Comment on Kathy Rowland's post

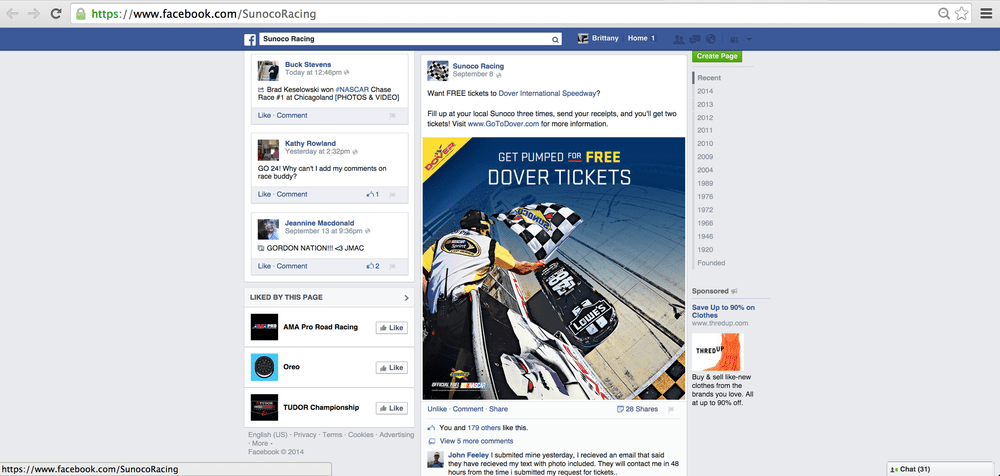pyautogui.click(x=292, y=195)
